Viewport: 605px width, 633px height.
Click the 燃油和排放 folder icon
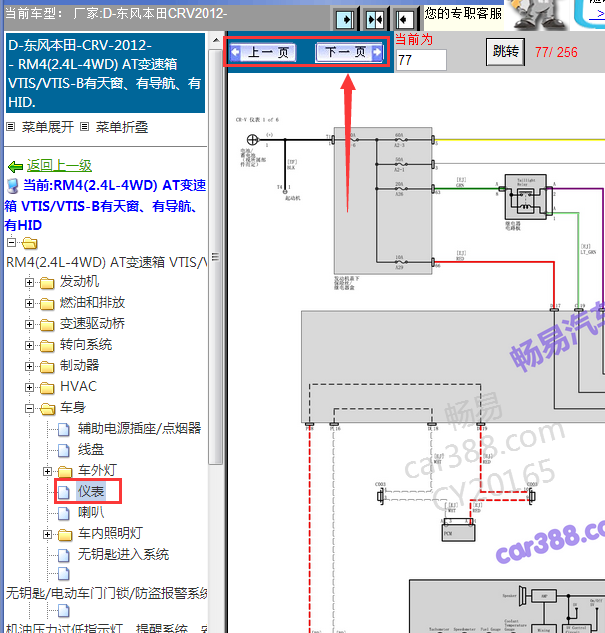pyautogui.click(x=47, y=304)
